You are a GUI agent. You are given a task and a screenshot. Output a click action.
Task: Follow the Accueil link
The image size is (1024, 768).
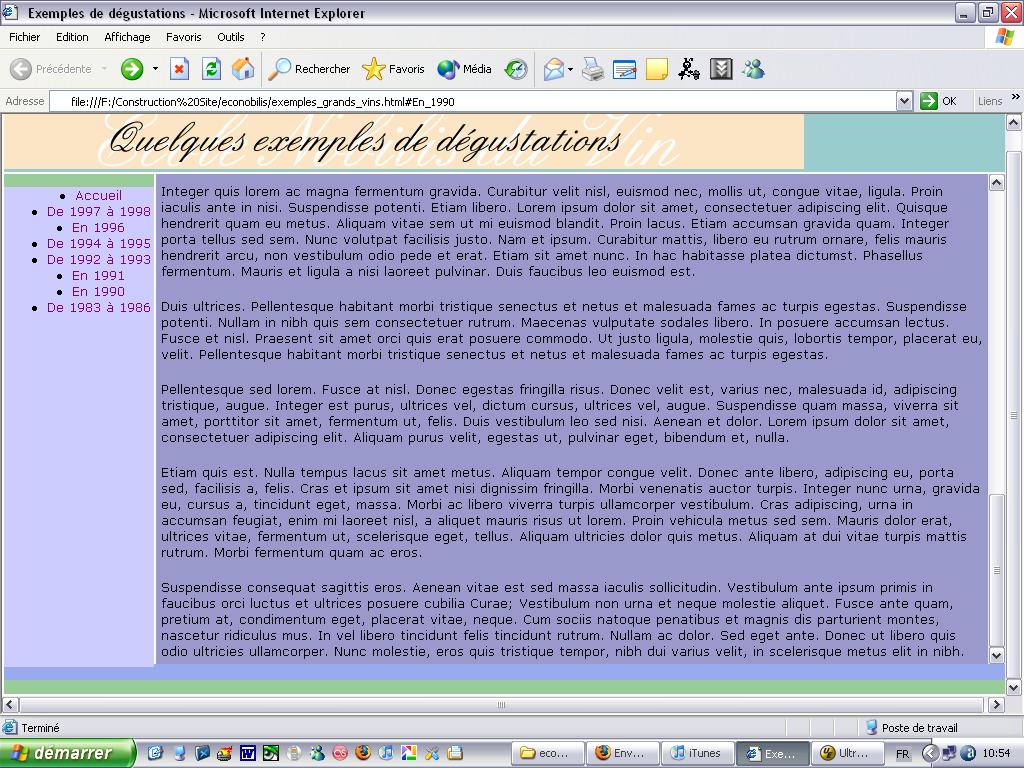pos(99,195)
